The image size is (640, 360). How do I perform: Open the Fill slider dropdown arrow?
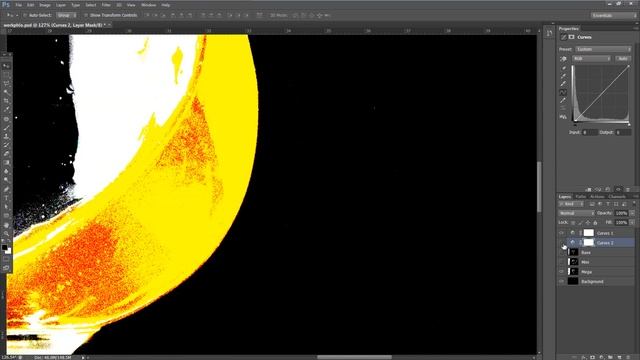click(632, 222)
